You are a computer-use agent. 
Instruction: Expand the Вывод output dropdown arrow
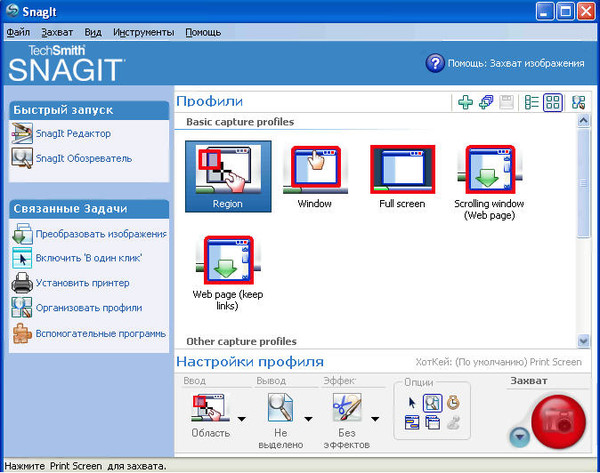(x=308, y=419)
